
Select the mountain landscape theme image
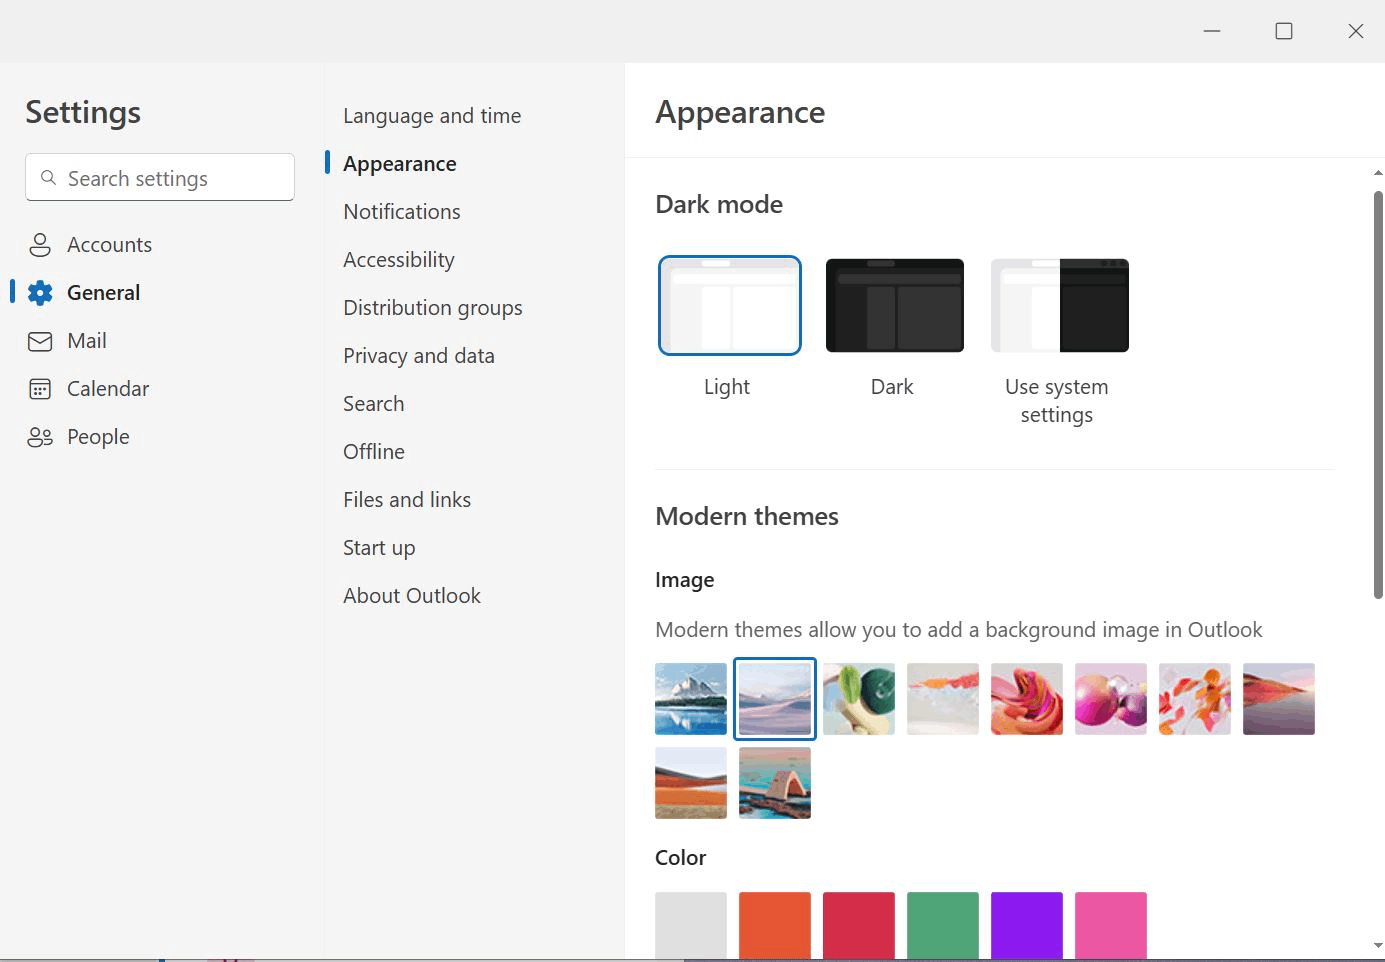click(x=690, y=698)
